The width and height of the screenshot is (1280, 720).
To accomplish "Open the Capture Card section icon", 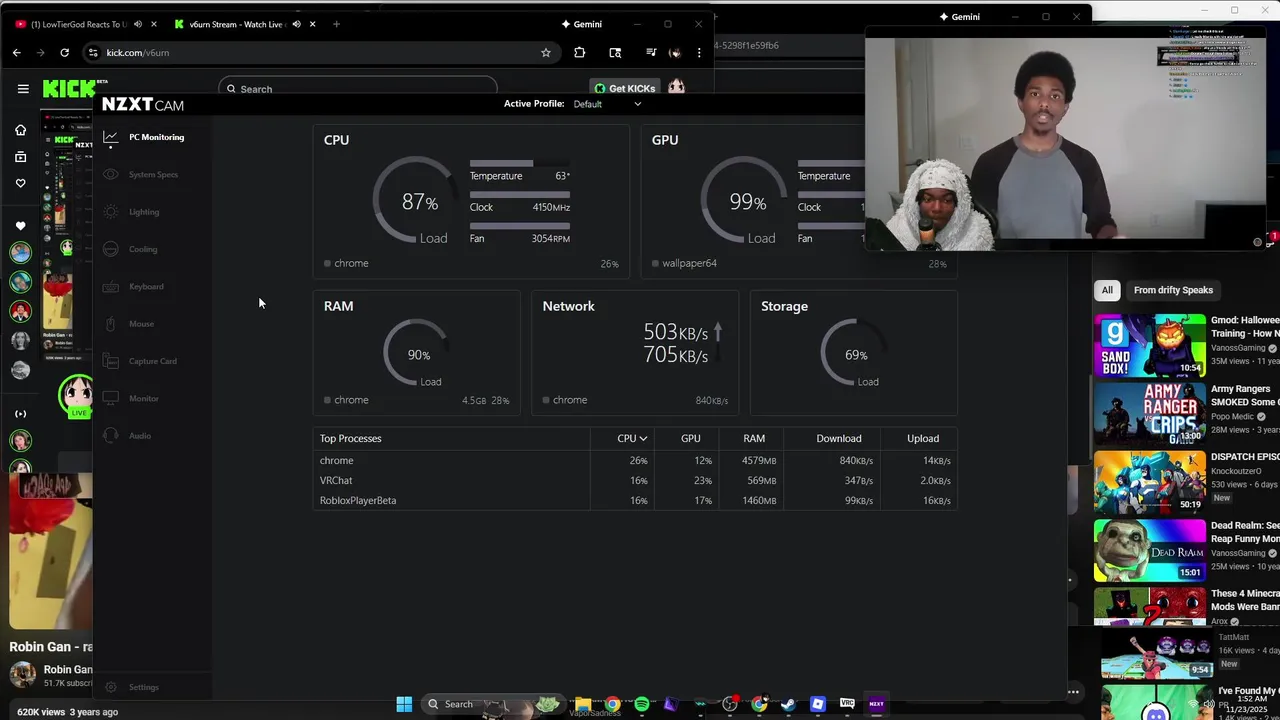I will click(111, 361).
